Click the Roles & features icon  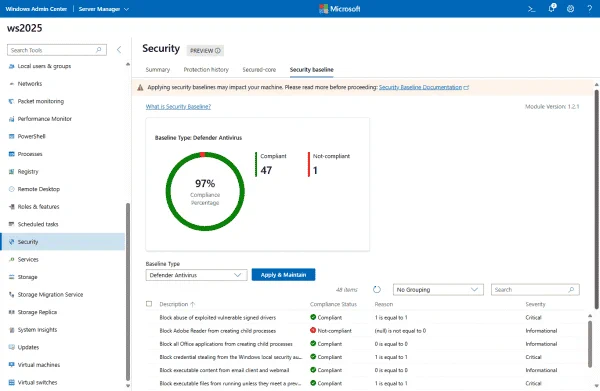pyautogui.click(x=11, y=207)
